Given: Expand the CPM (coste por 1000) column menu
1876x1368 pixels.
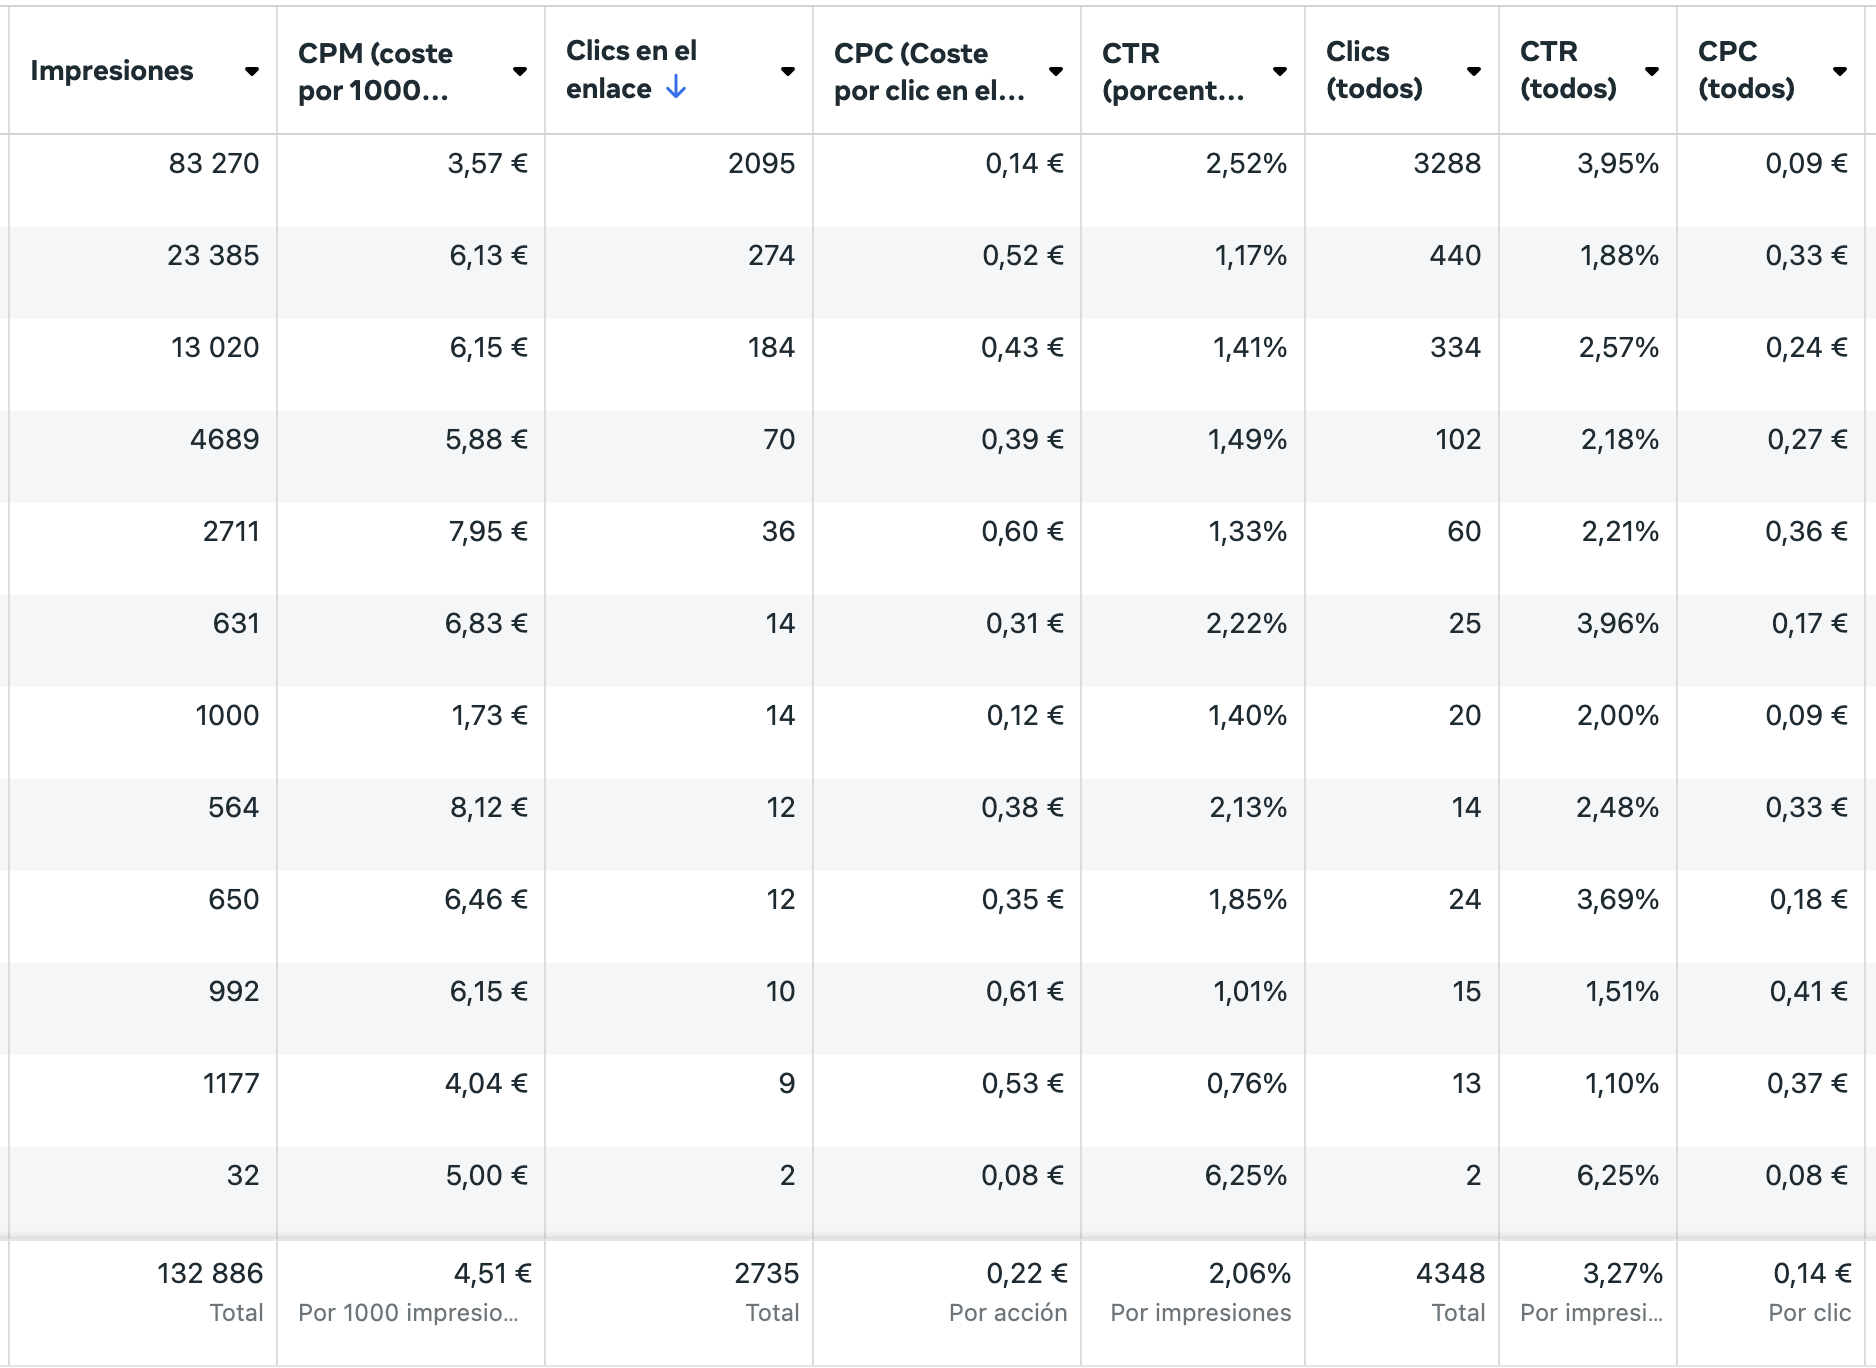Looking at the screenshot, I should 520,71.
